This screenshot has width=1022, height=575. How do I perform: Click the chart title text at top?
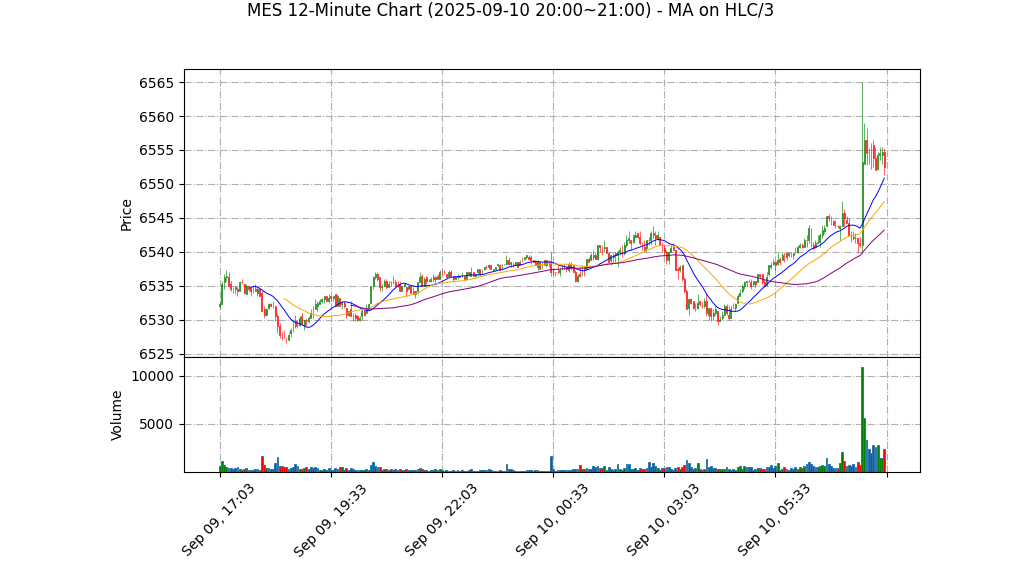pyautogui.click(x=510, y=10)
